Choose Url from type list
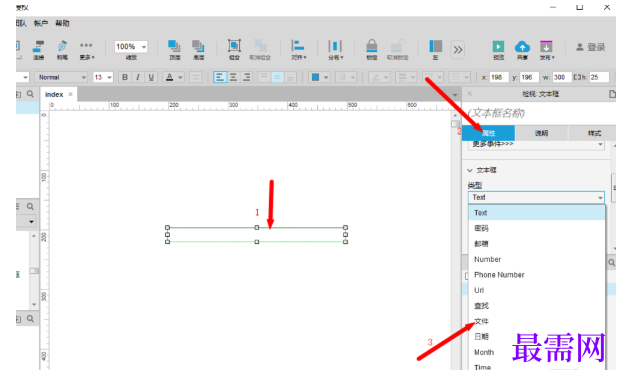The image size is (624, 379). point(536,290)
